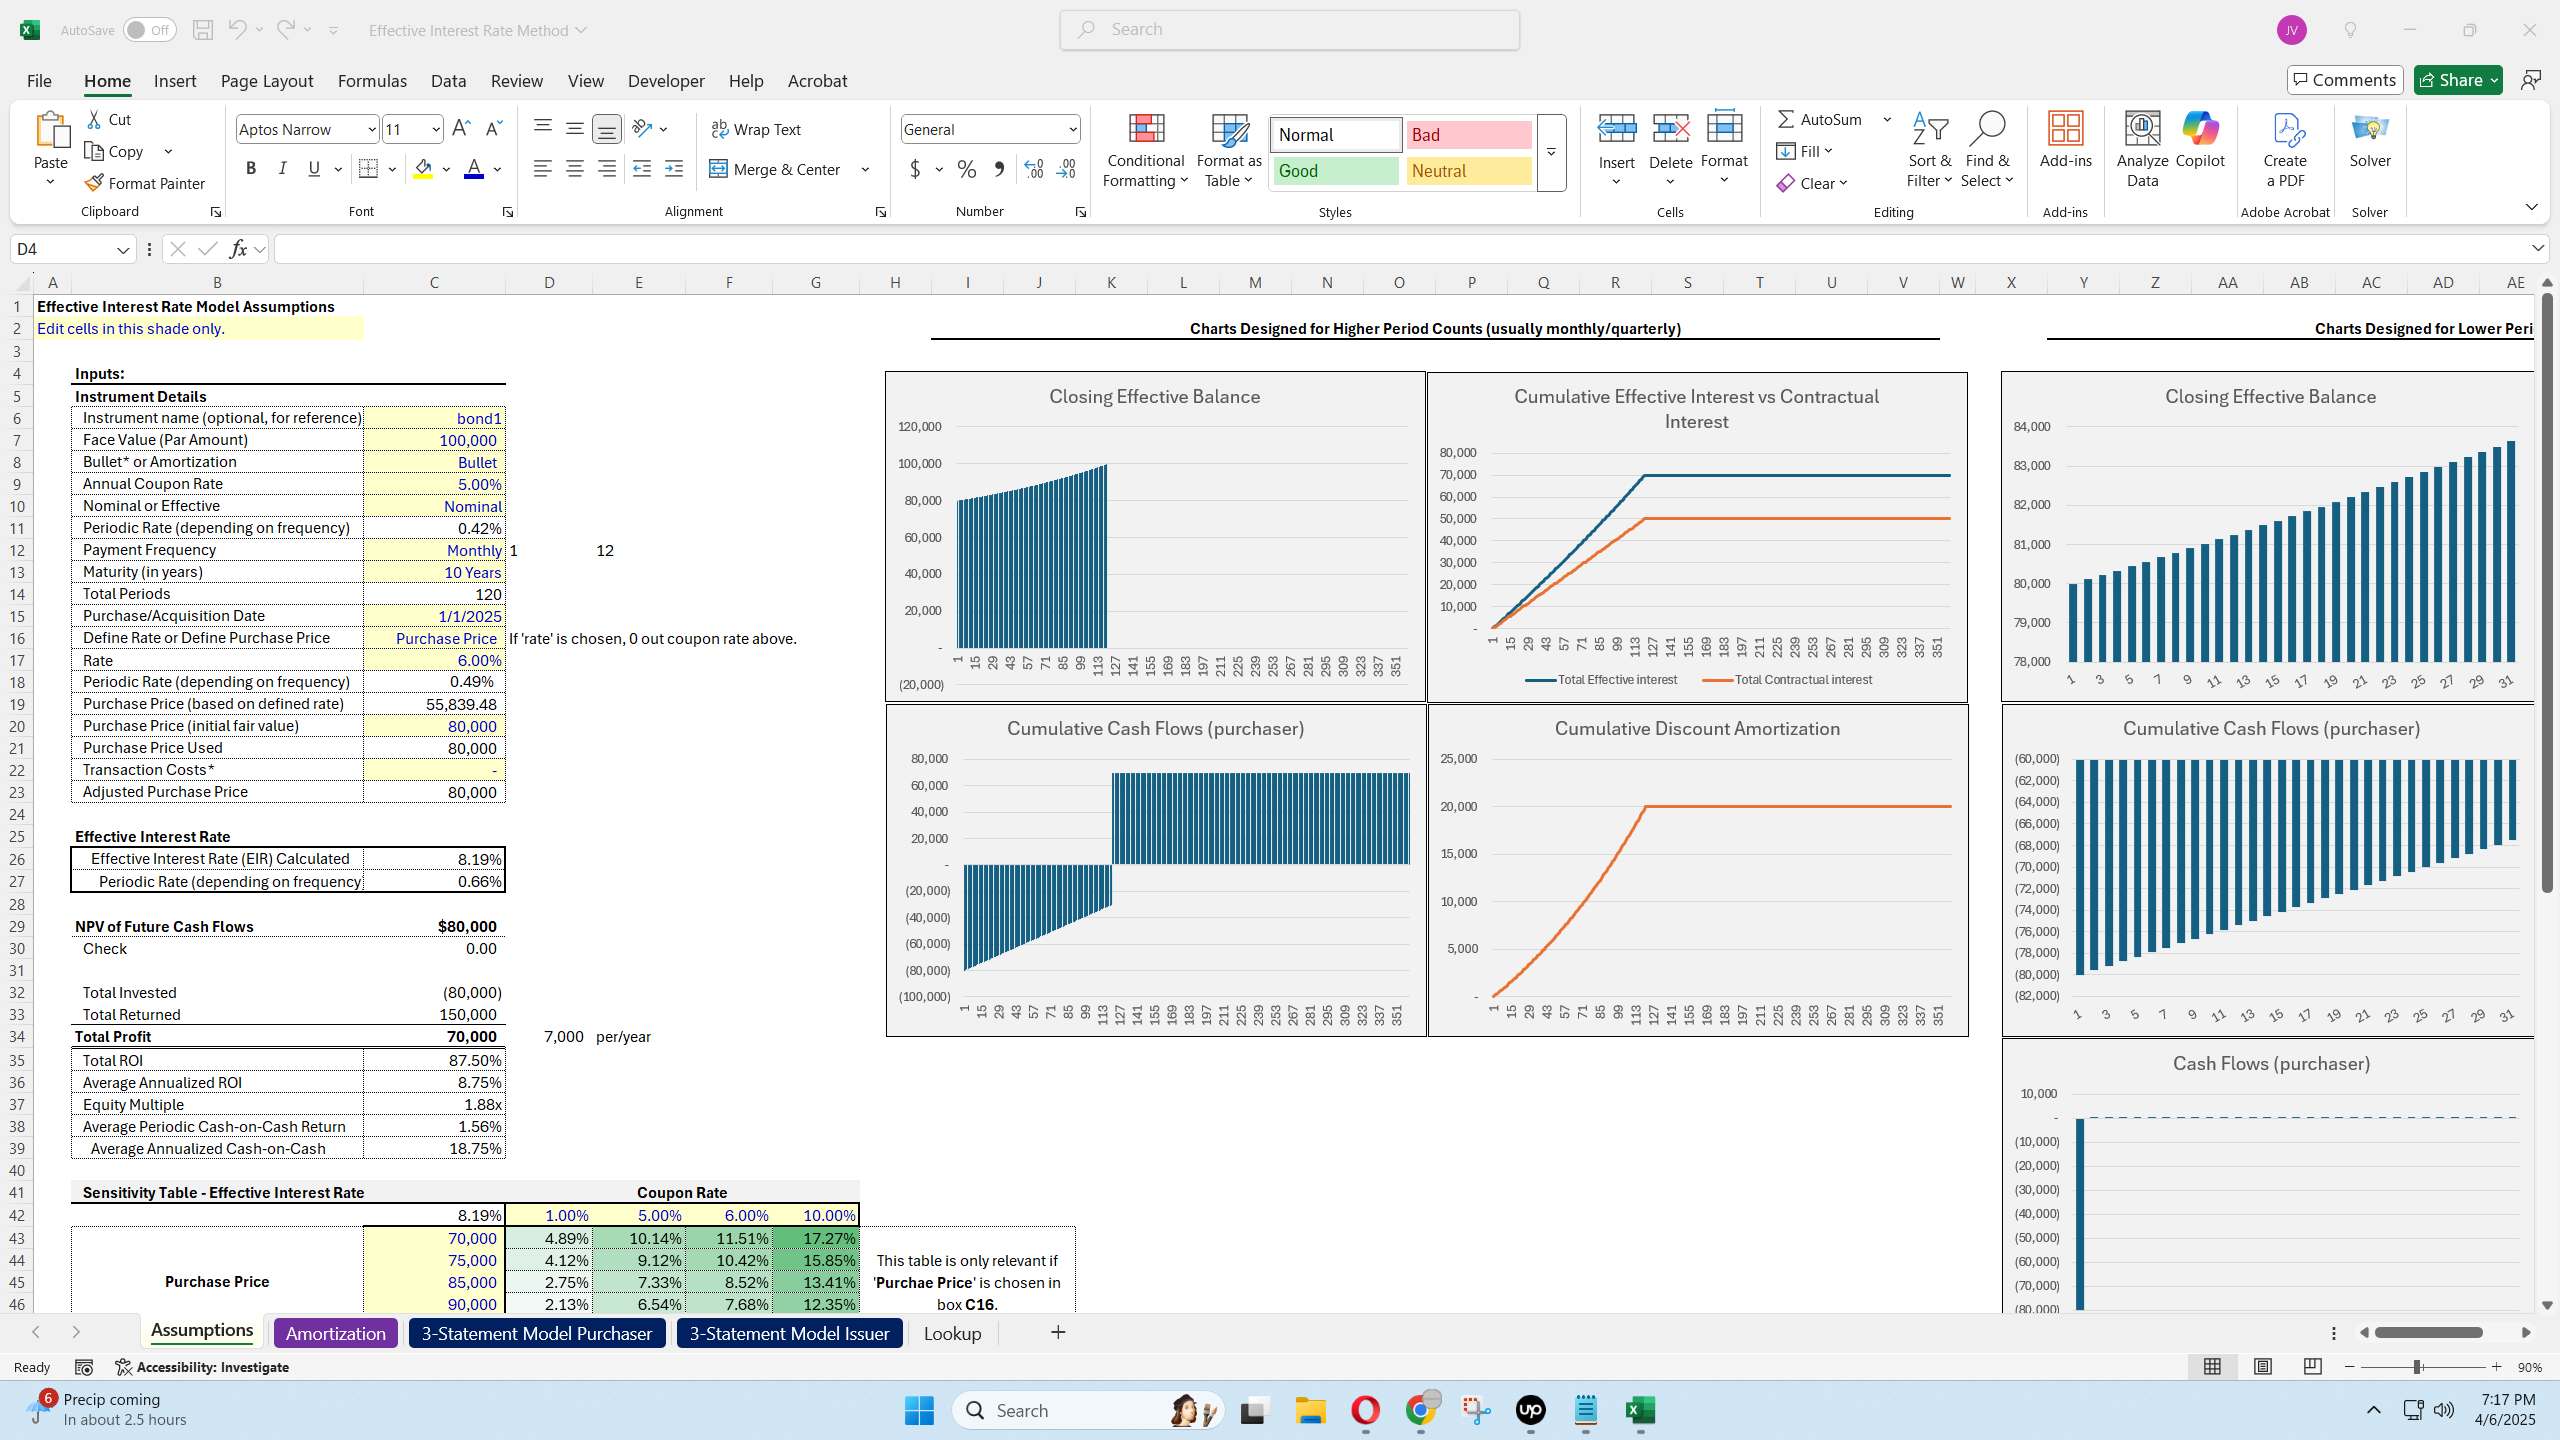Screen dimensions: 2560x1440
Task: Click the Share button
Action: (x=2455, y=79)
